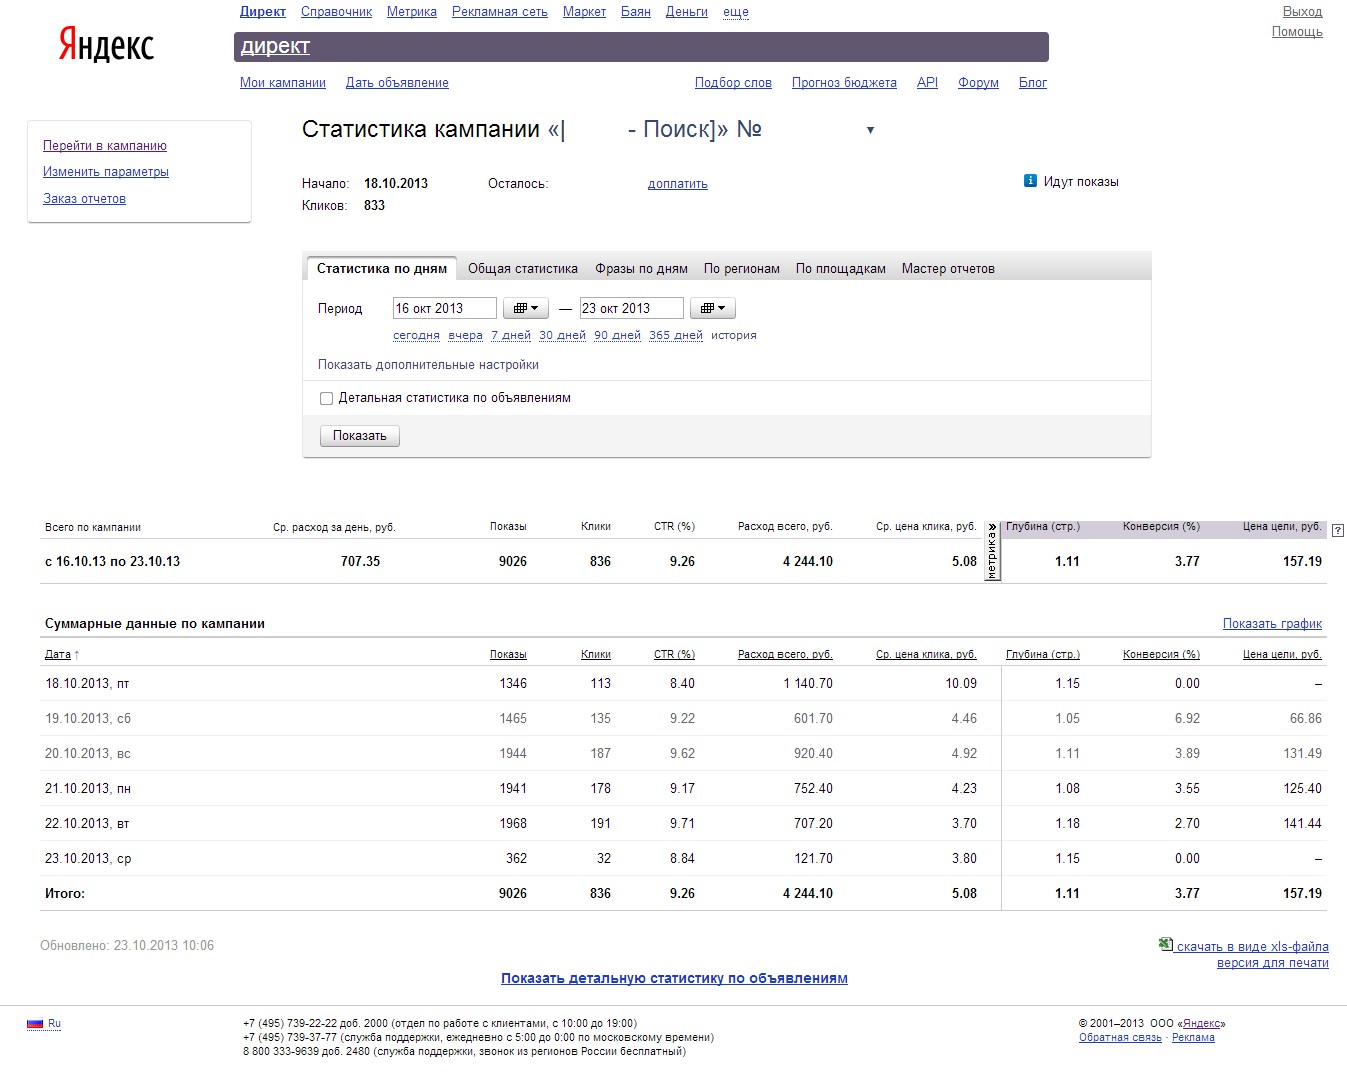Click the blue info icon near Идут показы
Screen dimensions: 1347x1075
pyautogui.click(x=1030, y=181)
